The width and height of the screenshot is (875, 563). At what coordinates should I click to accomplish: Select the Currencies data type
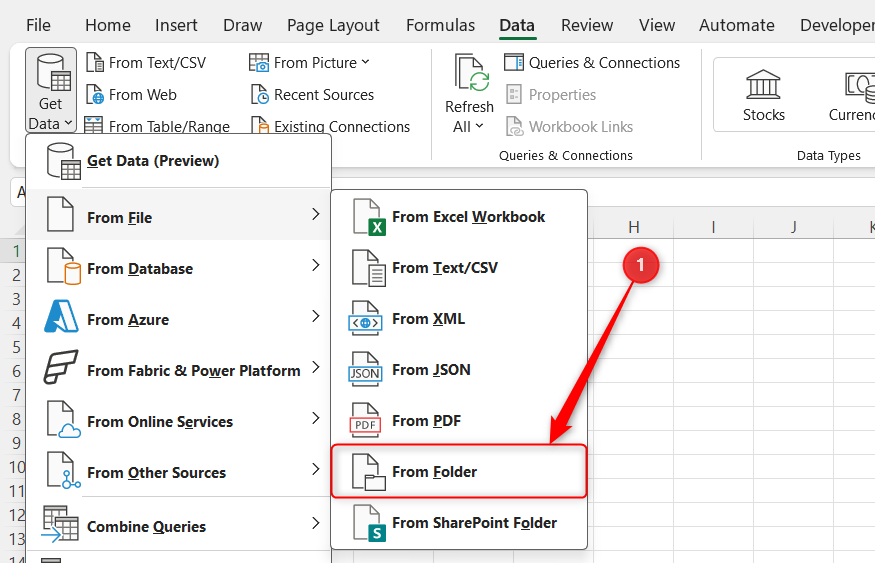click(x=854, y=95)
